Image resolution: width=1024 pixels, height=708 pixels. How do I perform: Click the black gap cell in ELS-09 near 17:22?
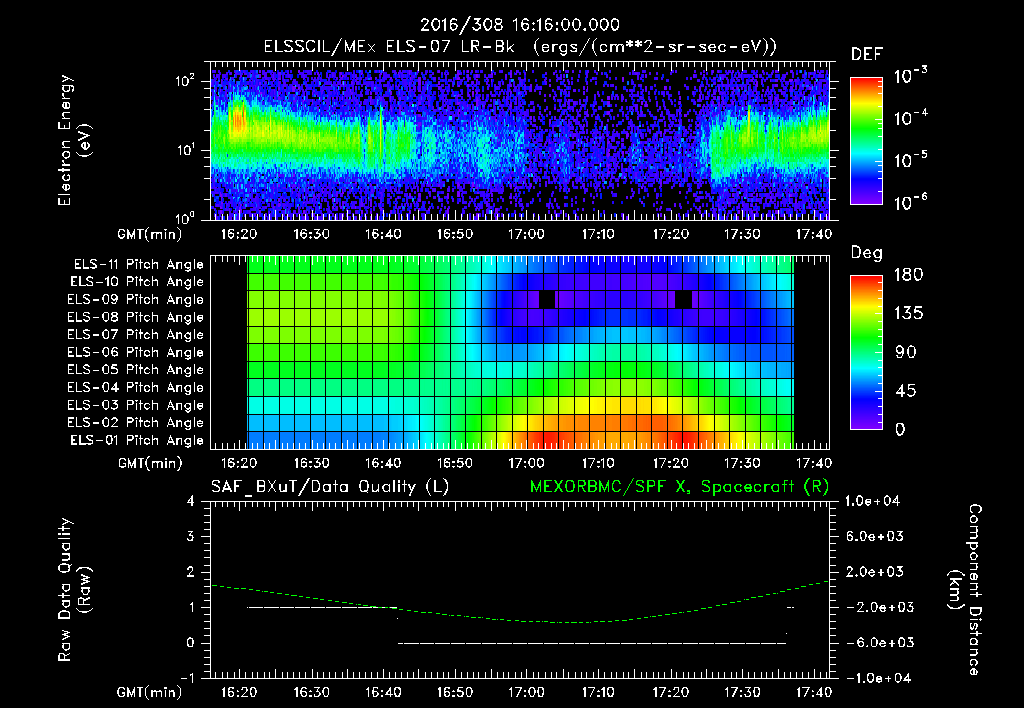pos(683,300)
